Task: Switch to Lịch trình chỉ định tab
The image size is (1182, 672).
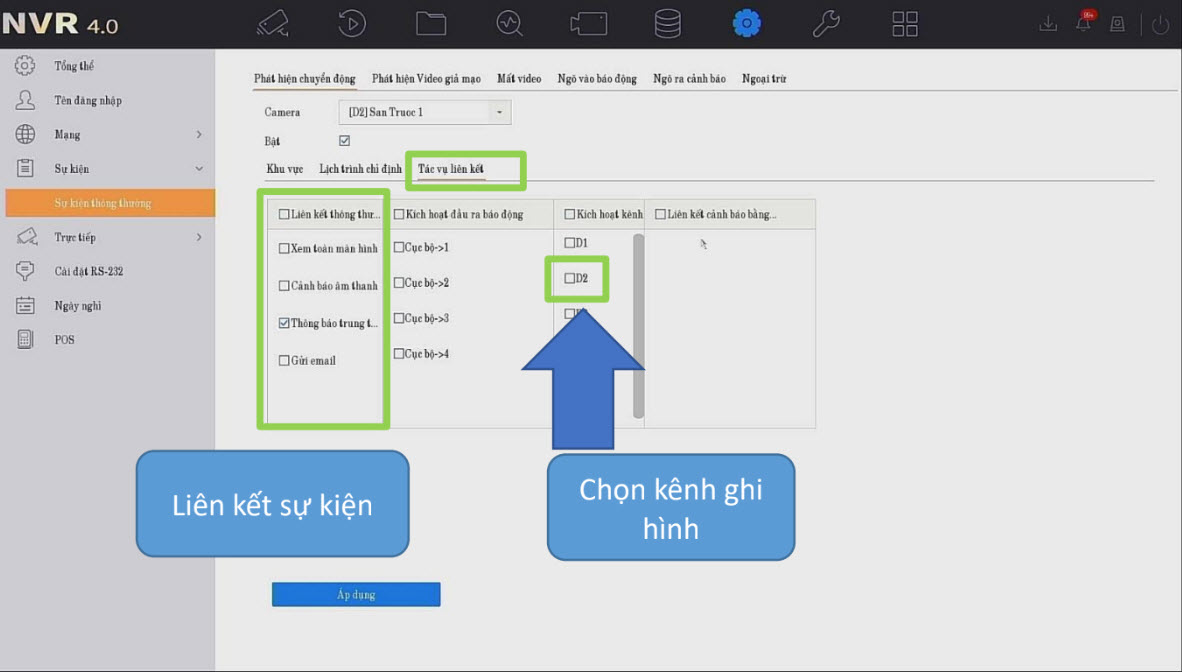Action: coord(360,169)
